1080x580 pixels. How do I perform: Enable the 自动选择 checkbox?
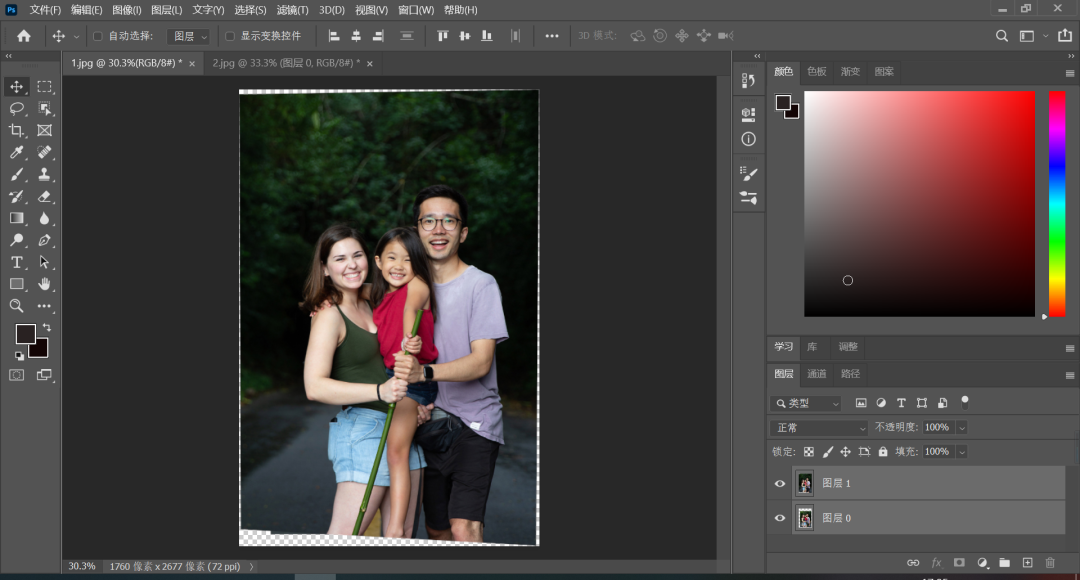tap(98, 36)
